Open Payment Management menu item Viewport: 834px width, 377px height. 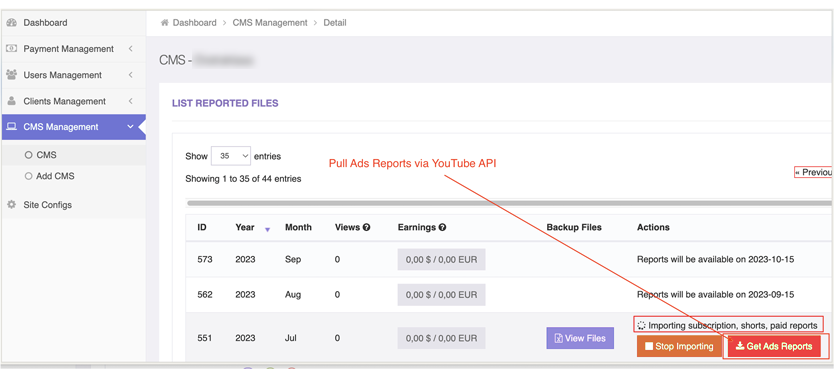(73, 48)
